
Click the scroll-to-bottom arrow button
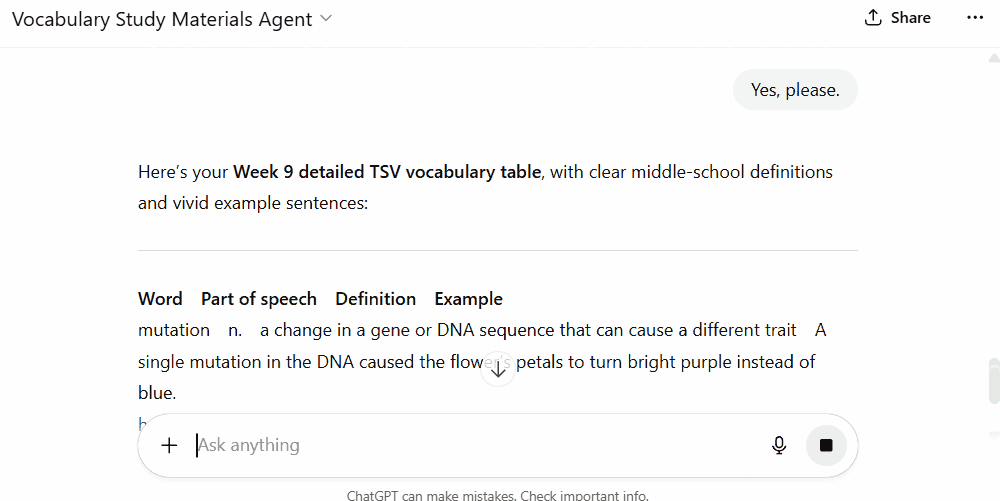click(x=498, y=370)
